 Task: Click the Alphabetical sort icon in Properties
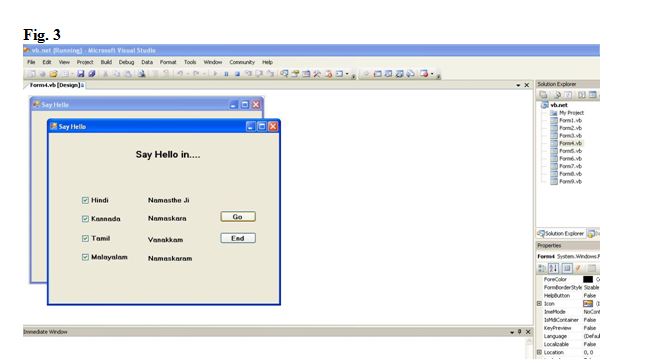tap(553, 268)
